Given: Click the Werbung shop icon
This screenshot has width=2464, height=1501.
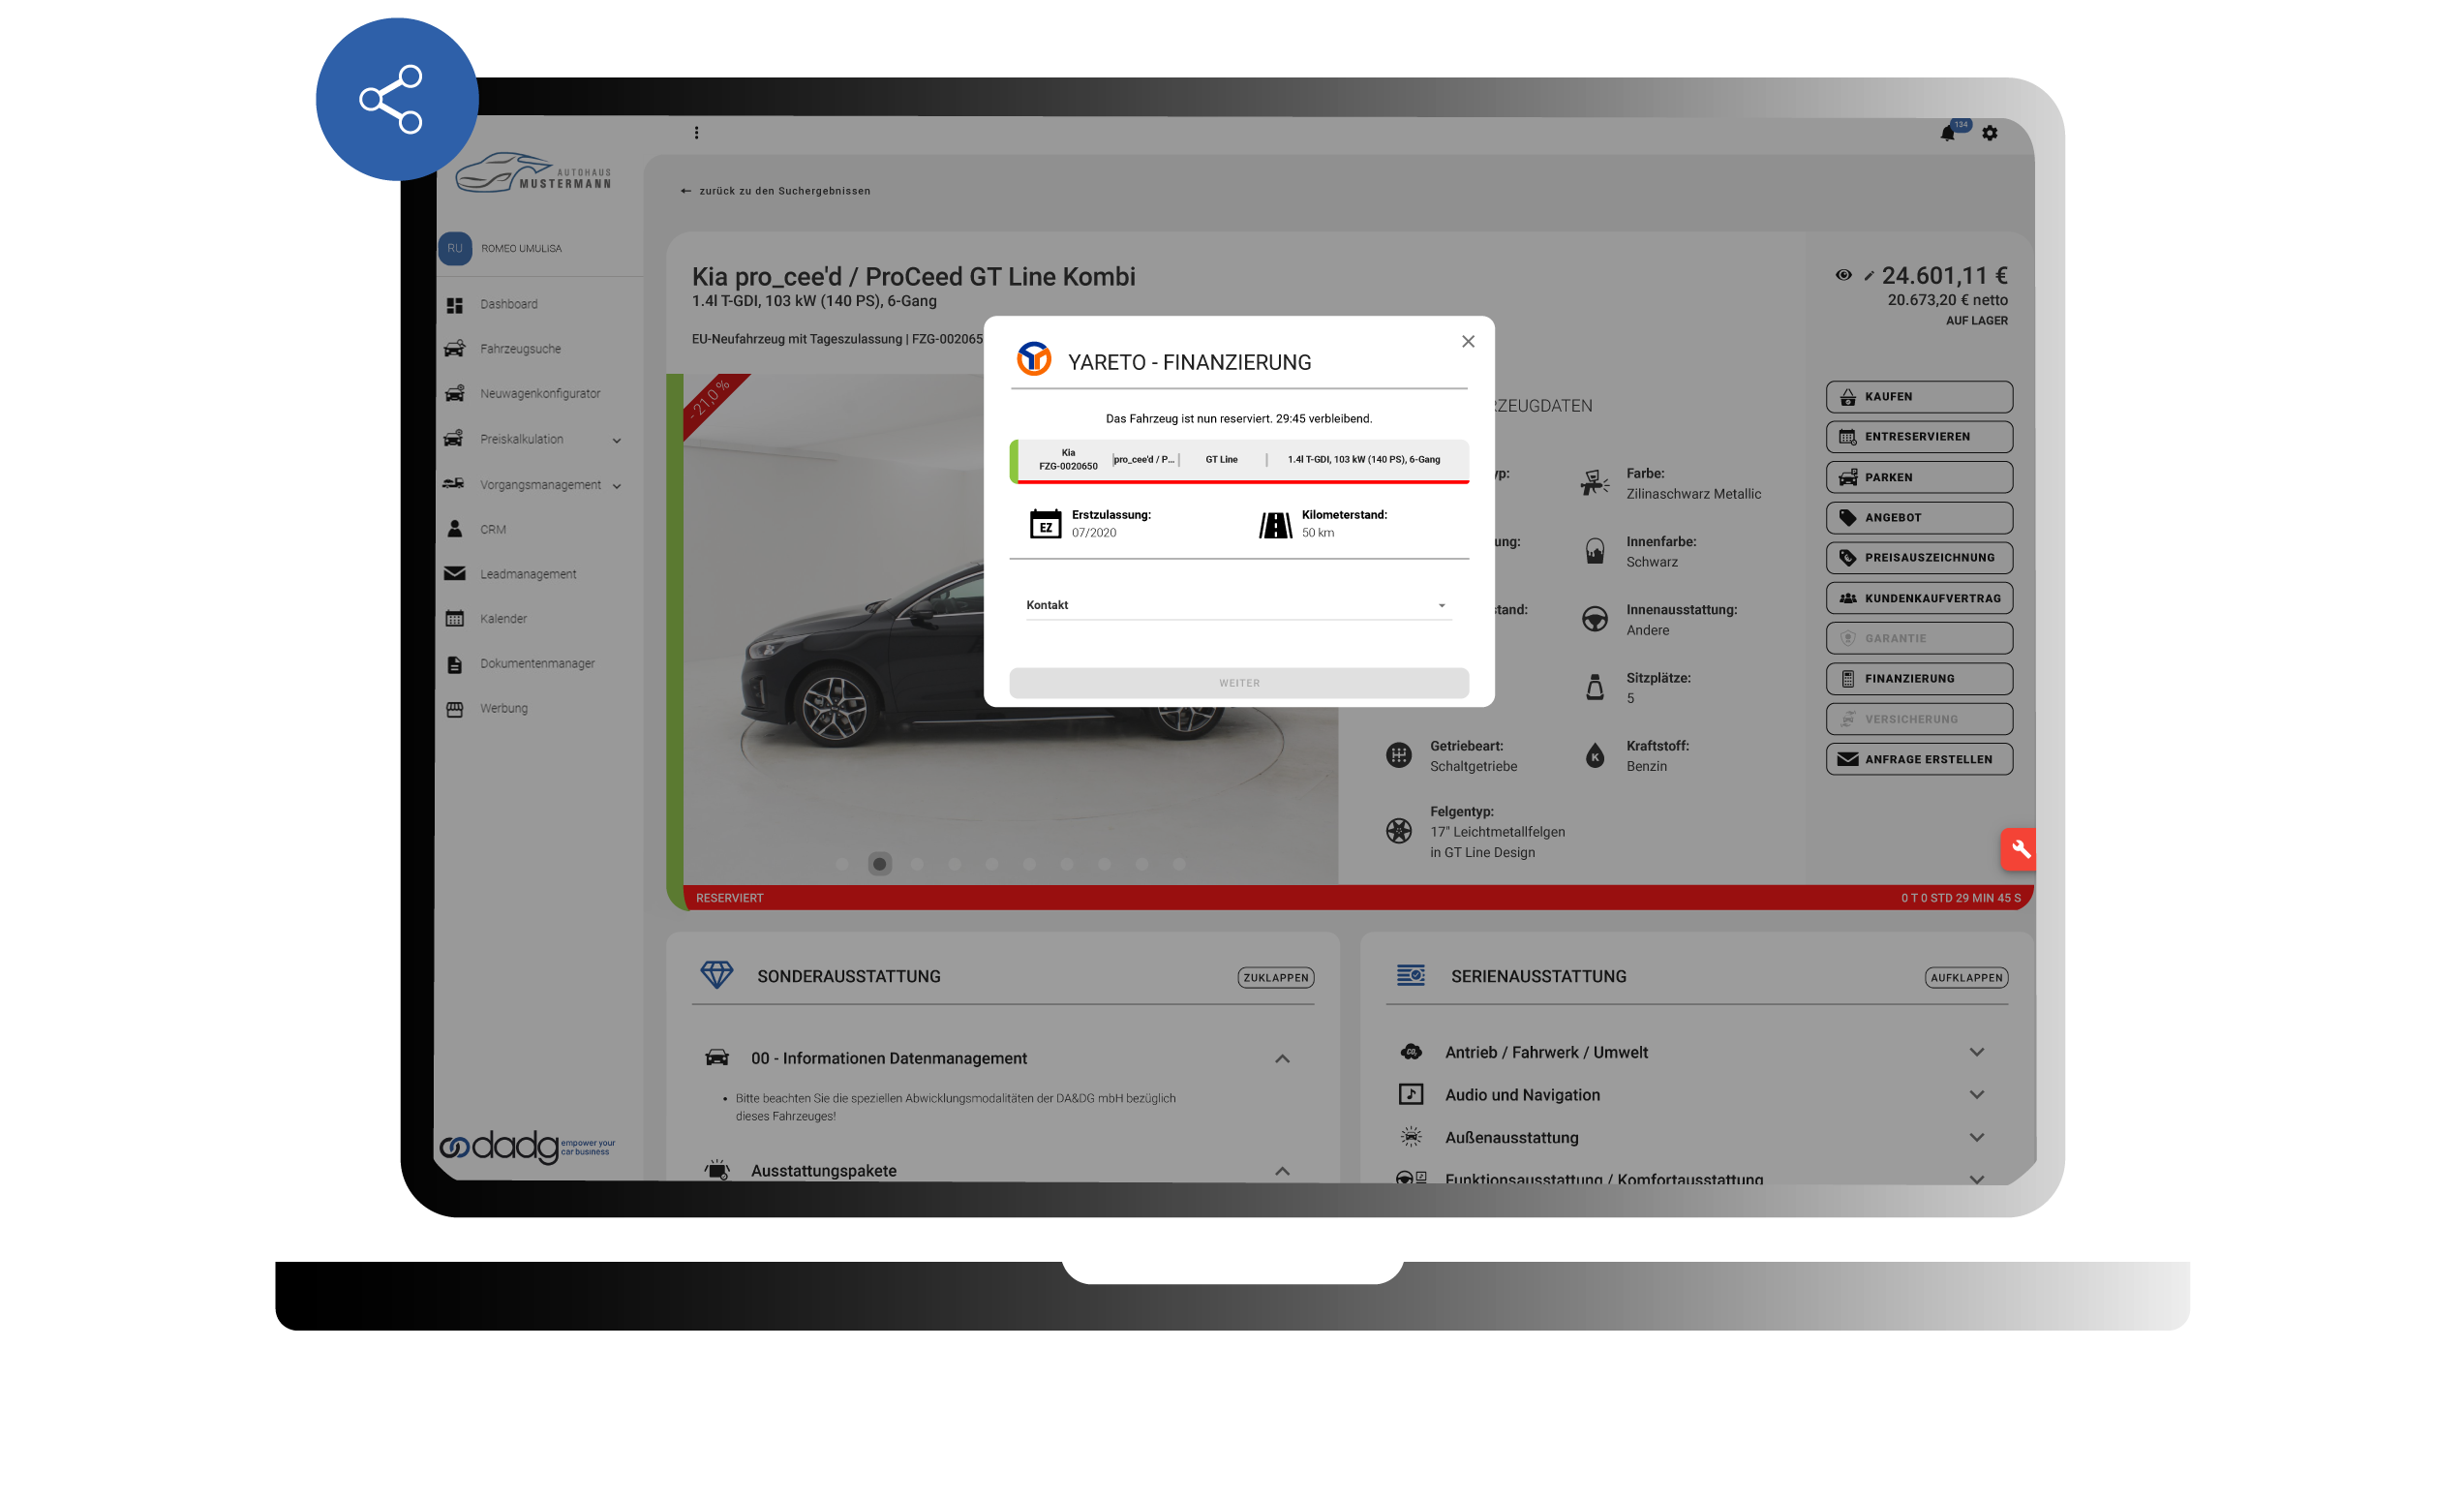Looking at the screenshot, I should click(x=455, y=709).
